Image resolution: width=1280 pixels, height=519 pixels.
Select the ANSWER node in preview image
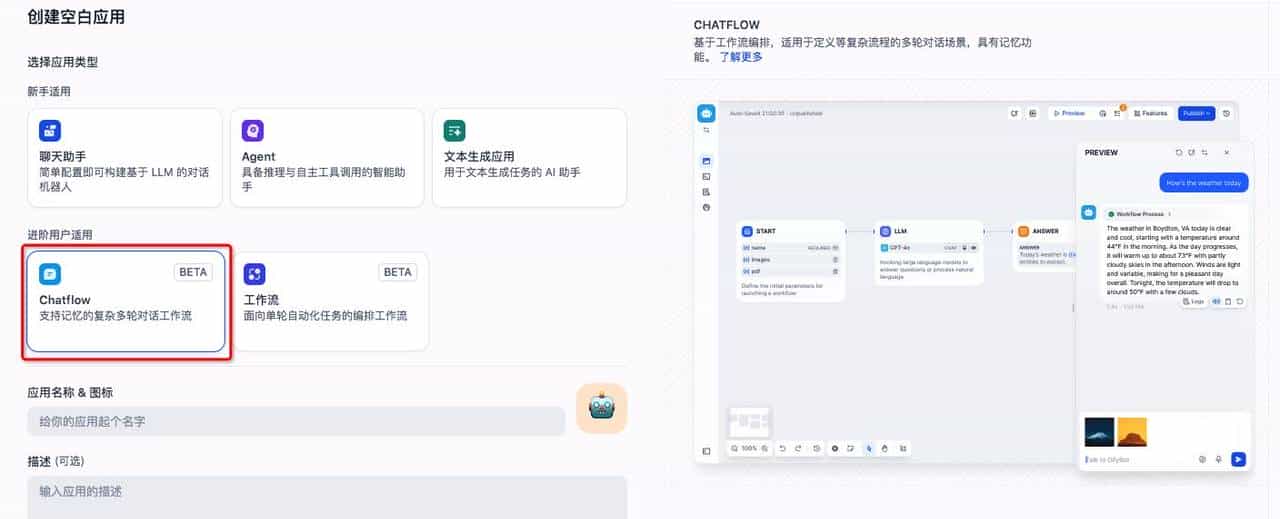click(x=1044, y=248)
